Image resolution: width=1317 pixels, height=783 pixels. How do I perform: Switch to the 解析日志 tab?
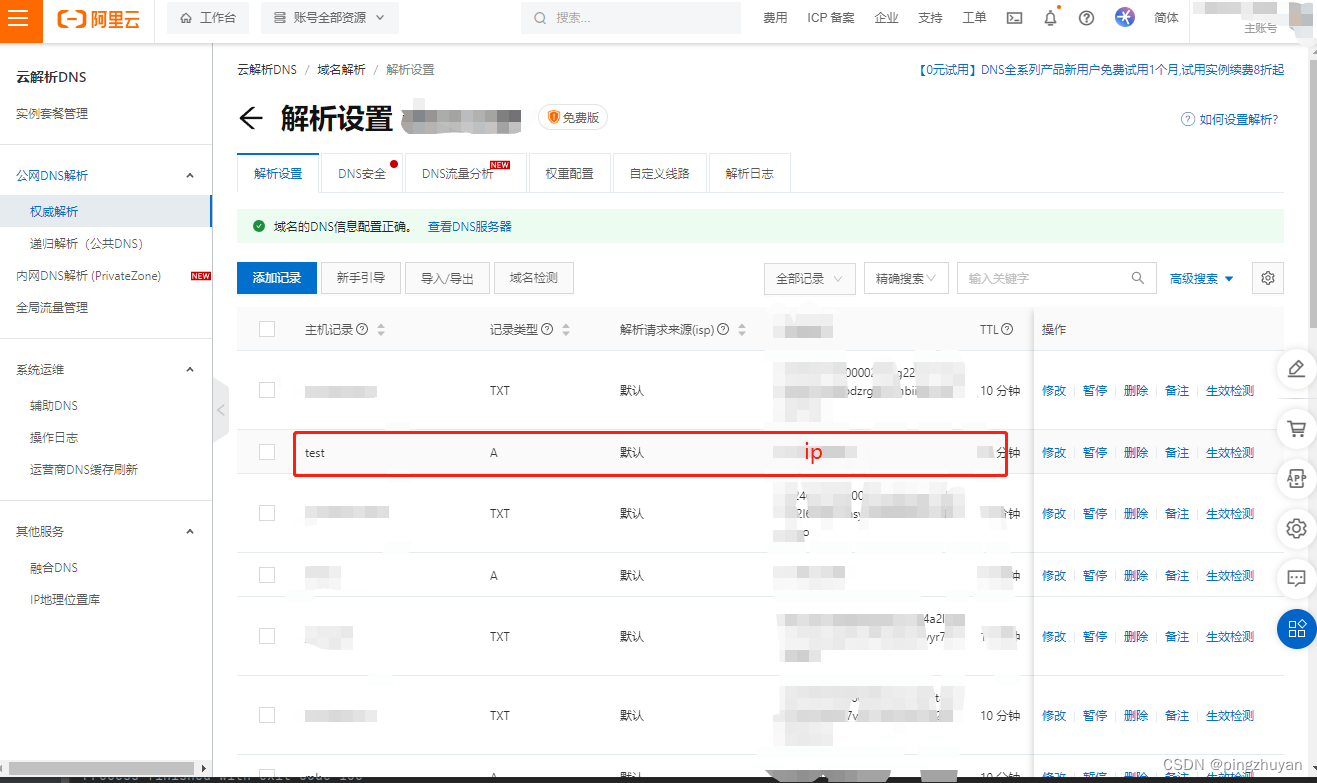tap(749, 173)
